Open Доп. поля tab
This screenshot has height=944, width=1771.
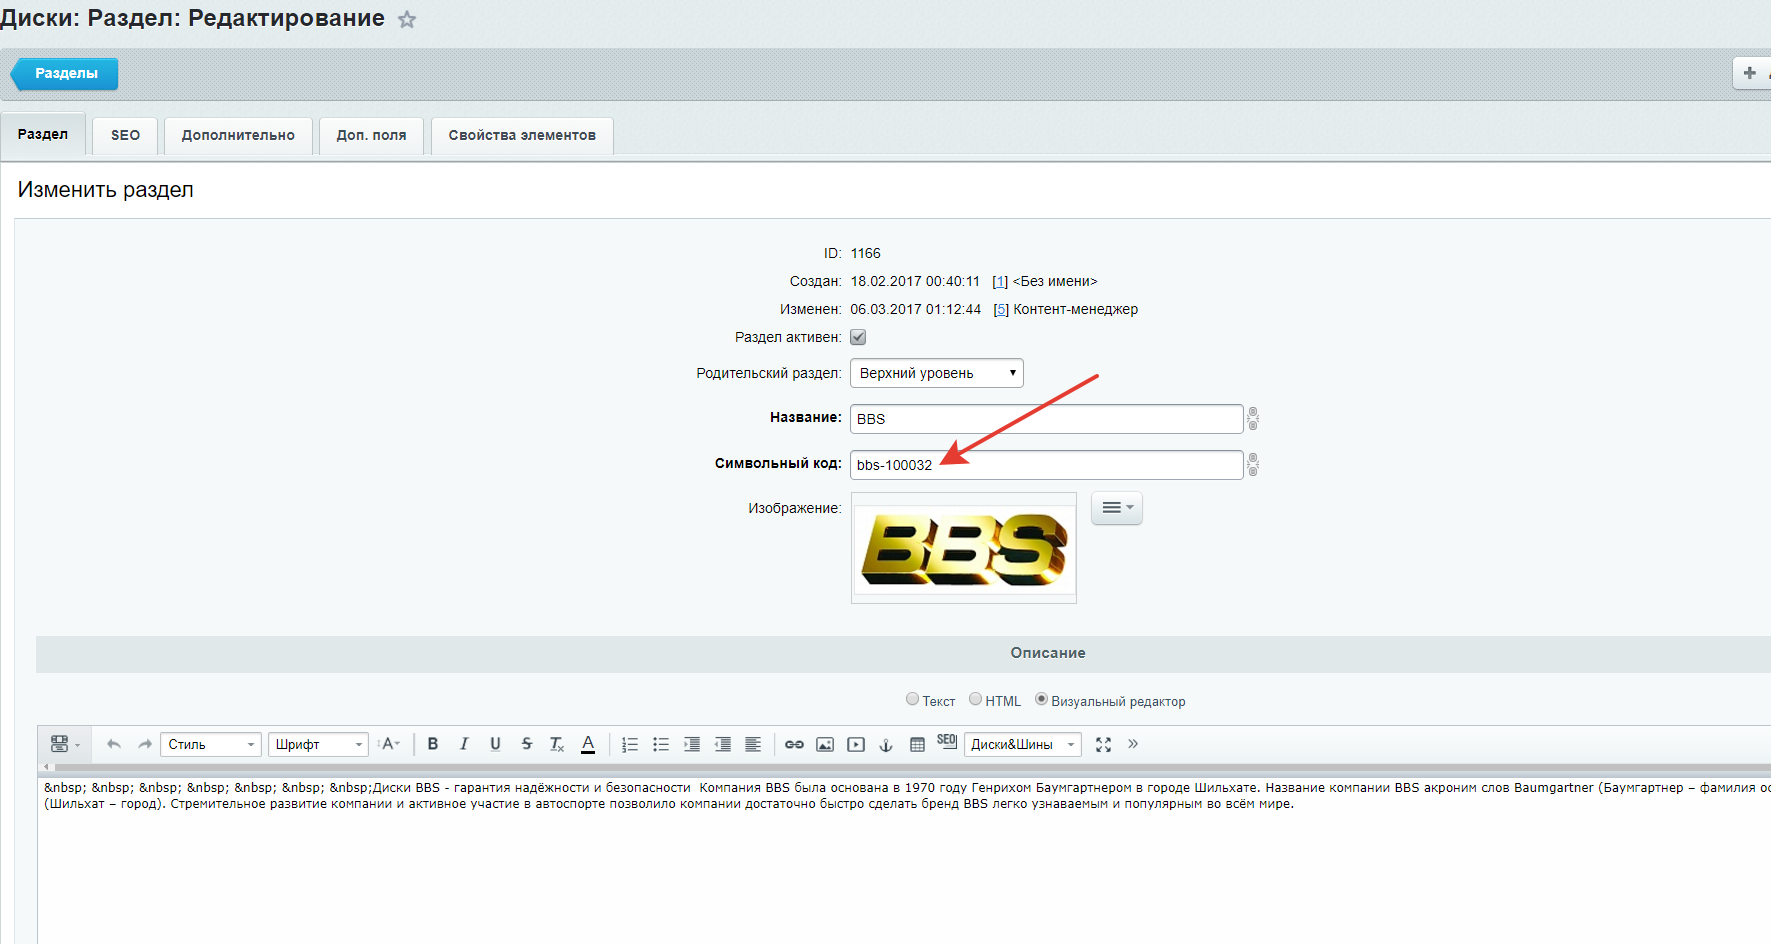[x=371, y=135]
